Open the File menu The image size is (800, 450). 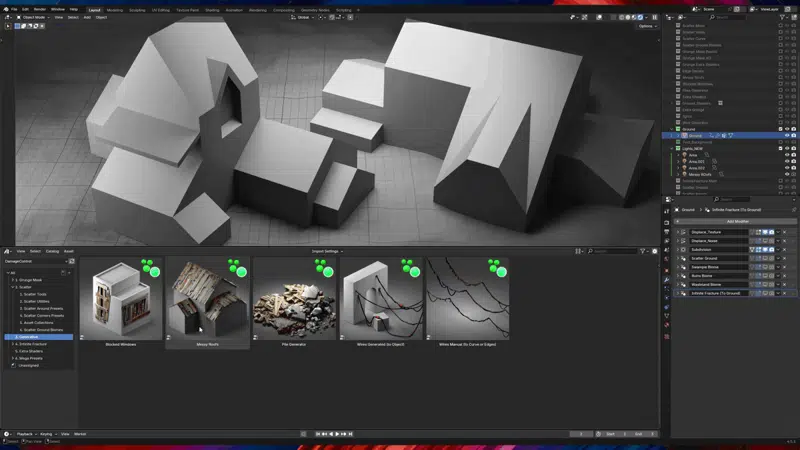click(x=14, y=9)
